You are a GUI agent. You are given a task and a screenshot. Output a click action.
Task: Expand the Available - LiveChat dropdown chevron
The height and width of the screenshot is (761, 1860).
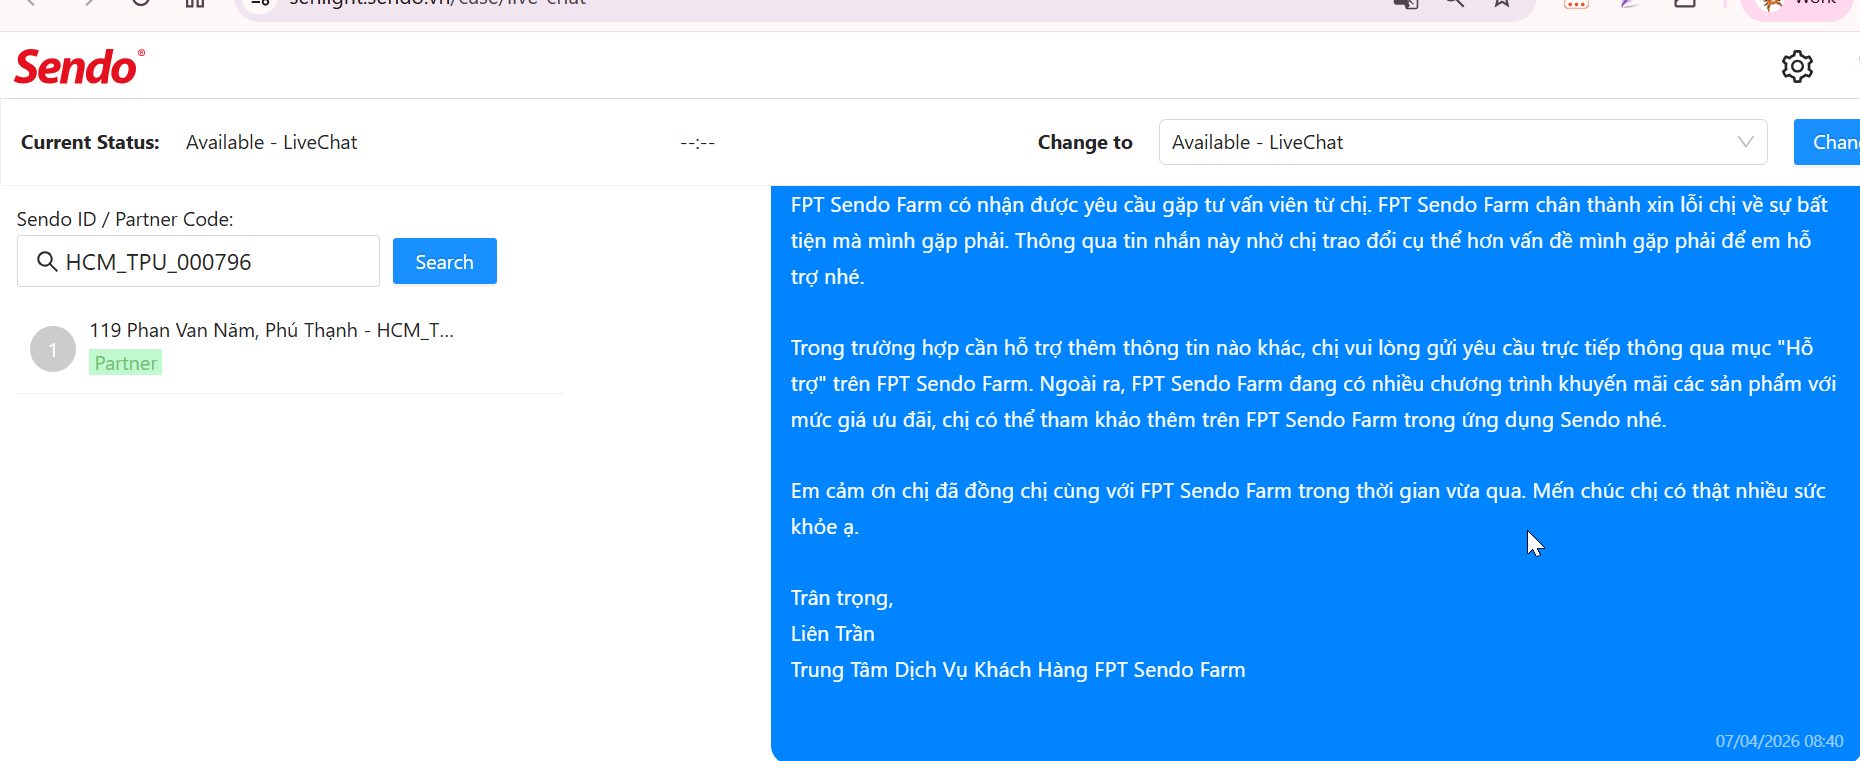tap(1745, 142)
